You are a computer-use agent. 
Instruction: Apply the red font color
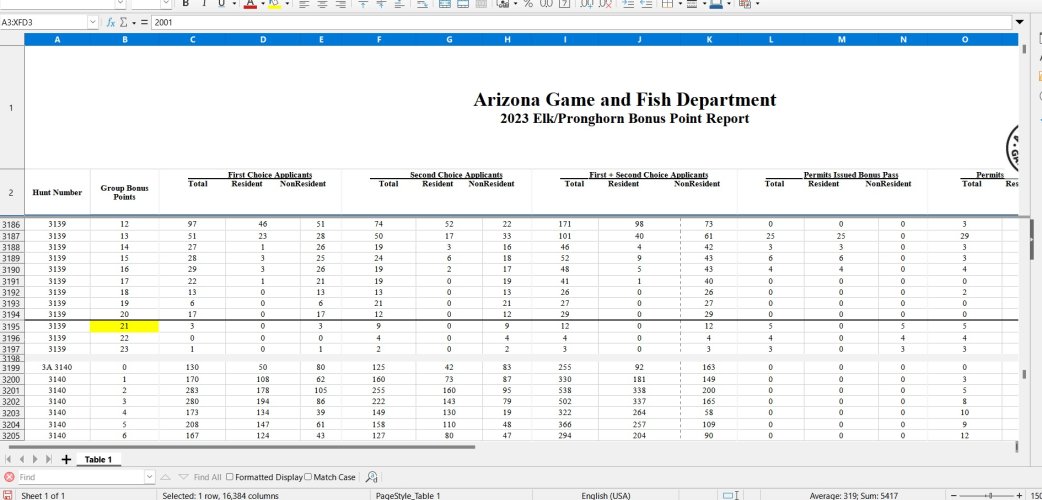251,3
